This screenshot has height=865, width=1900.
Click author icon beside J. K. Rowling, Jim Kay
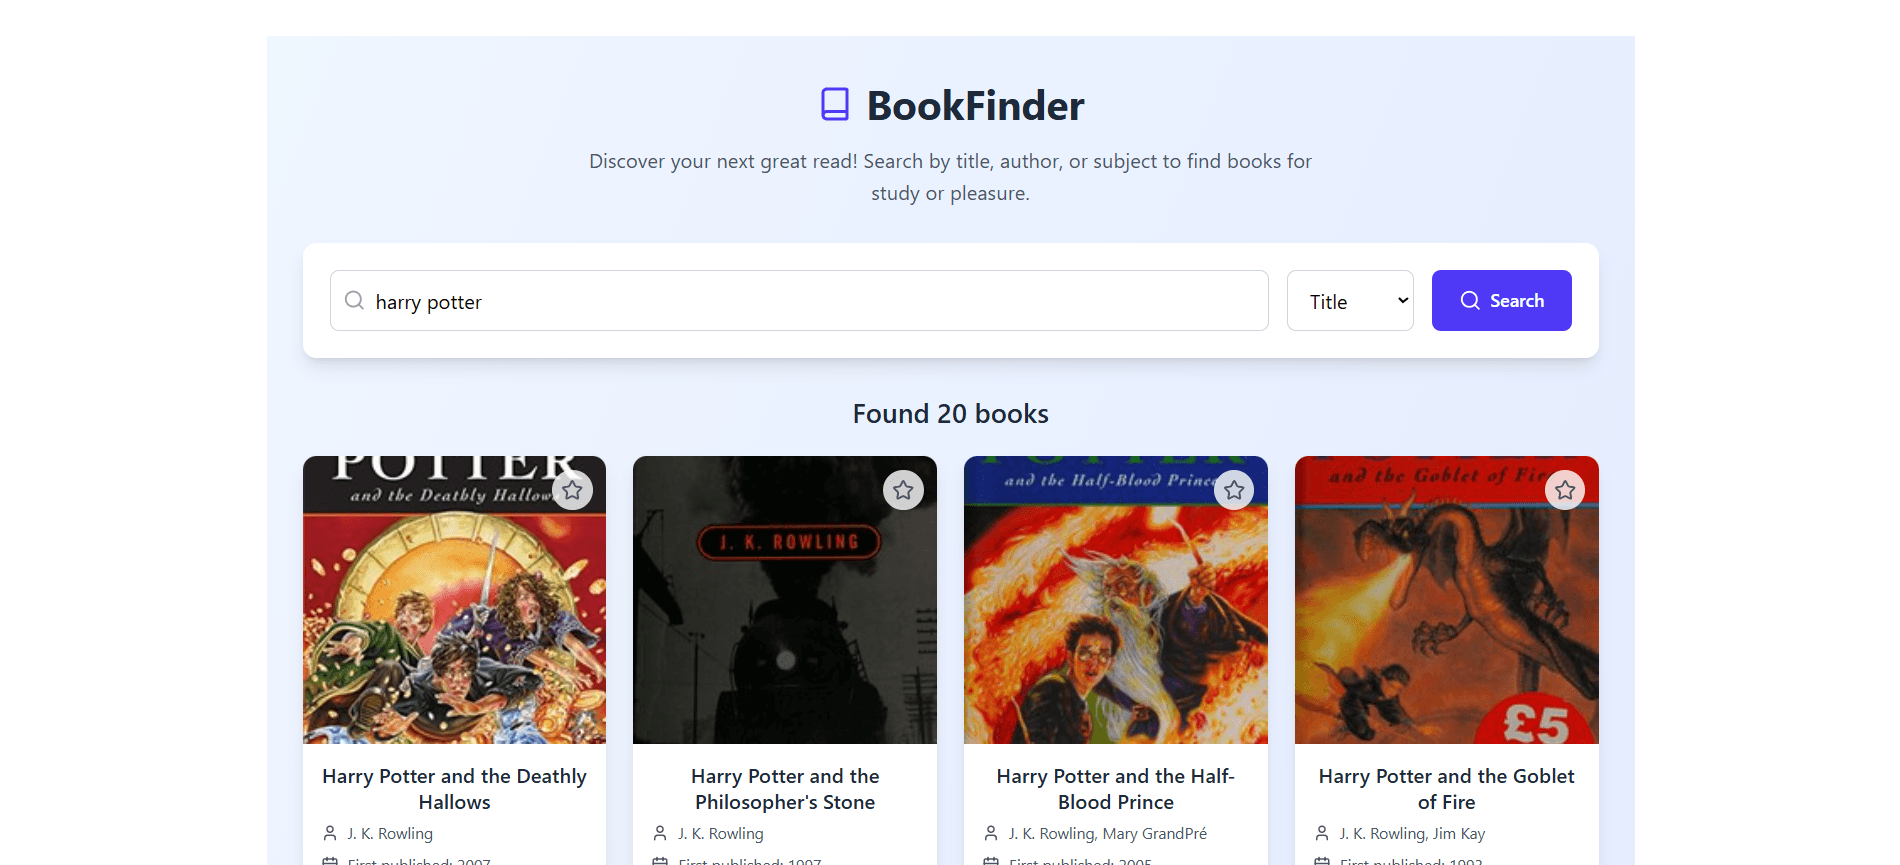1322,833
